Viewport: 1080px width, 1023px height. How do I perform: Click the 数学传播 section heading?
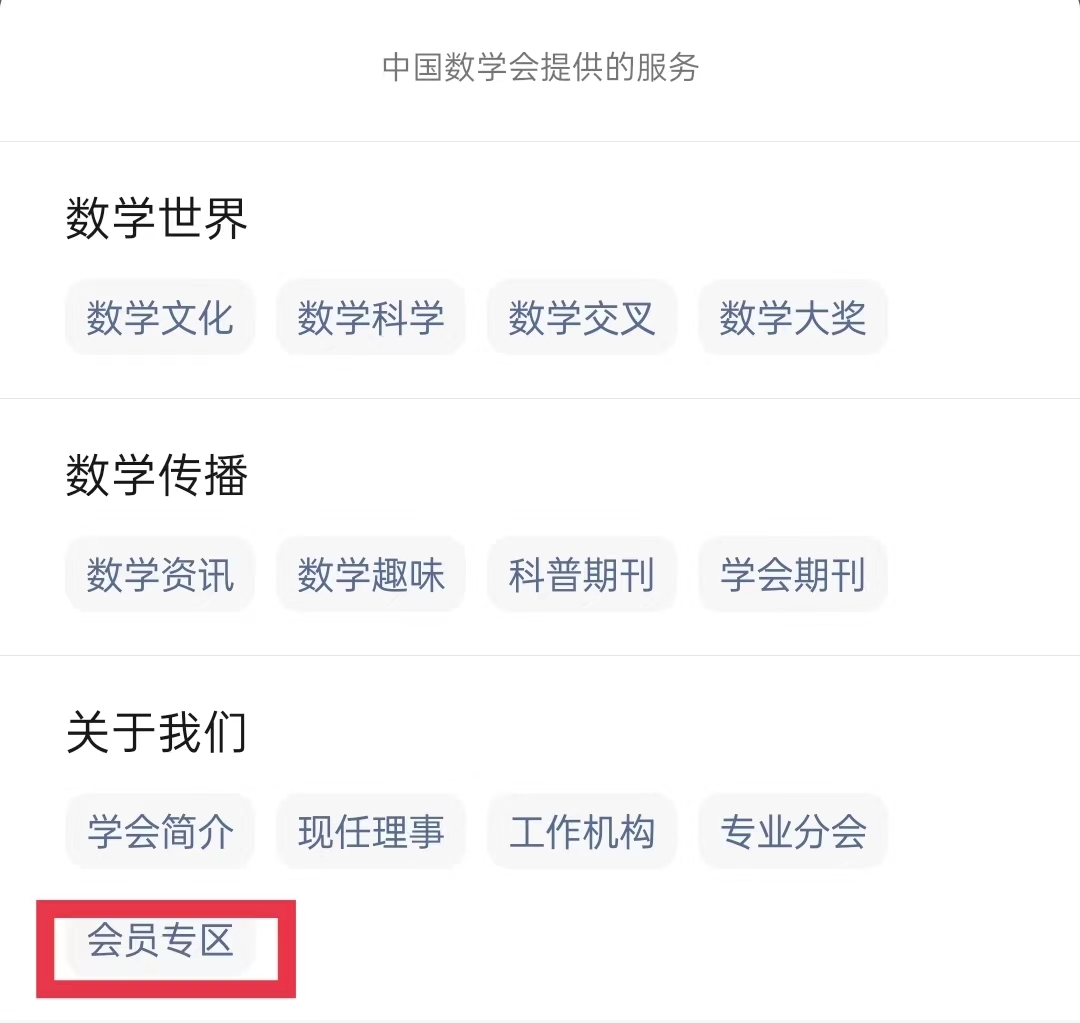[157, 475]
